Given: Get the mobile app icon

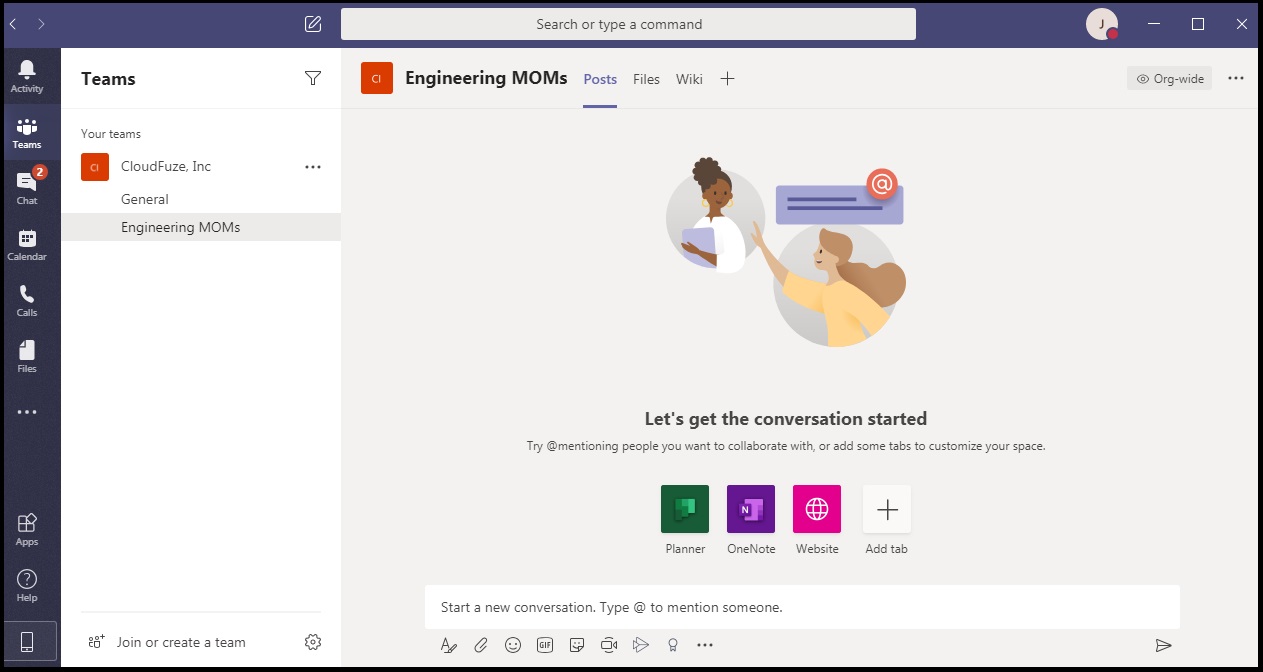Looking at the screenshot, I should pyautogui.click(x=27, y=643).
